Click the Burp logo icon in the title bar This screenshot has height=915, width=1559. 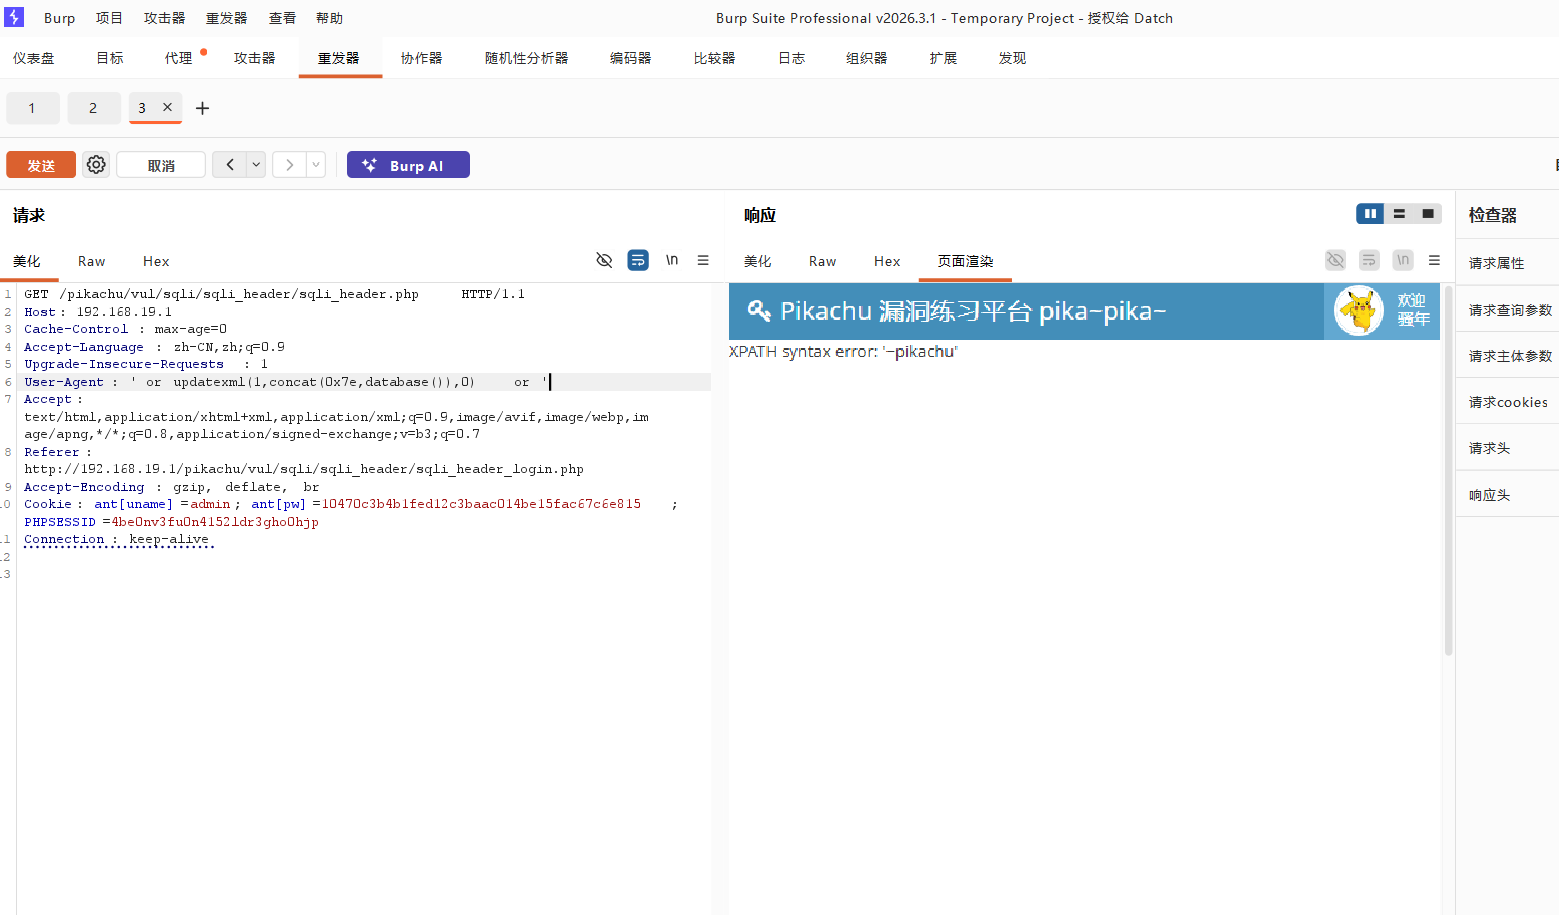(x=14, y=17)
